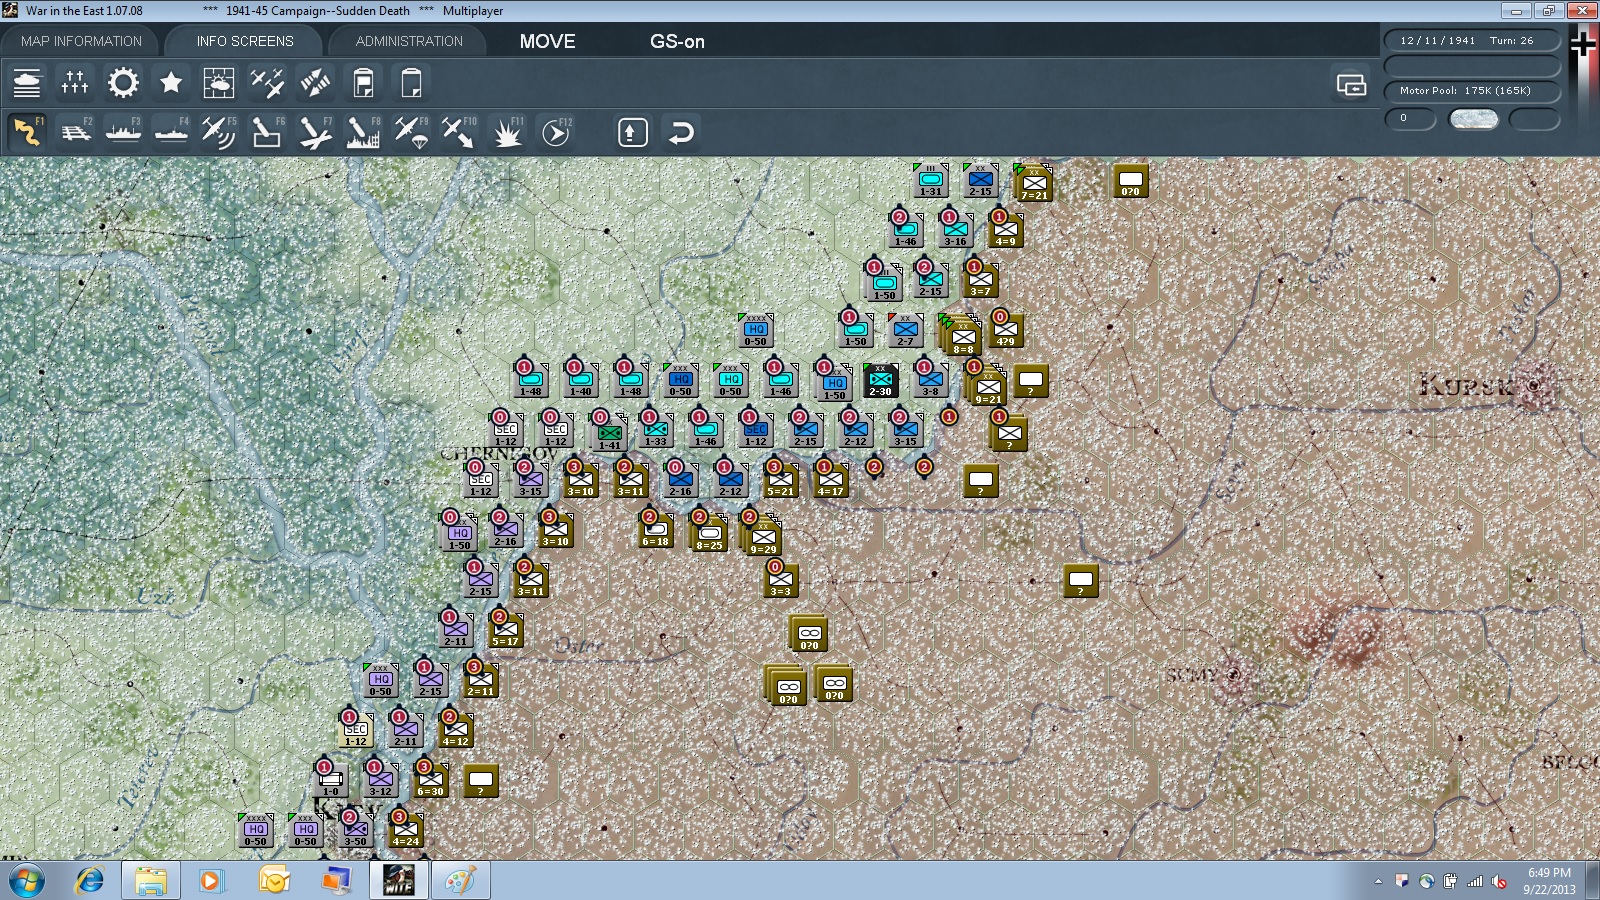Image resolution: width=1600 pixels, height=900 pixels.
Task: Click the small field showing 0
Action: [x=1410, y=119]
